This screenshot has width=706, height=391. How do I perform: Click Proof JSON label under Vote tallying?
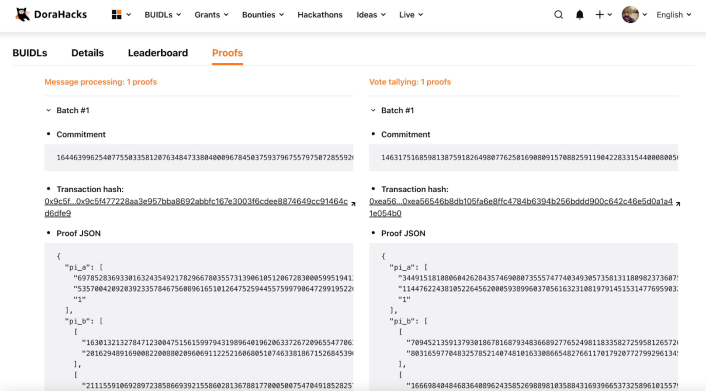403,233
